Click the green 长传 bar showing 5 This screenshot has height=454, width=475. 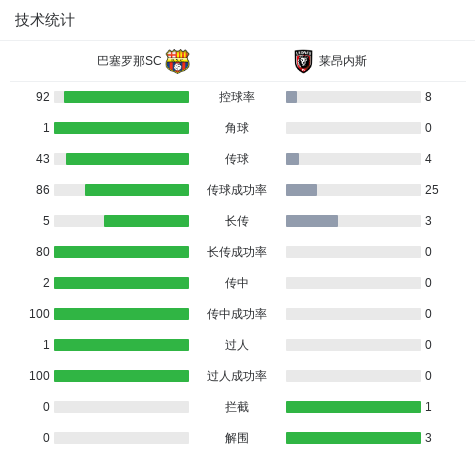[146, 221]
